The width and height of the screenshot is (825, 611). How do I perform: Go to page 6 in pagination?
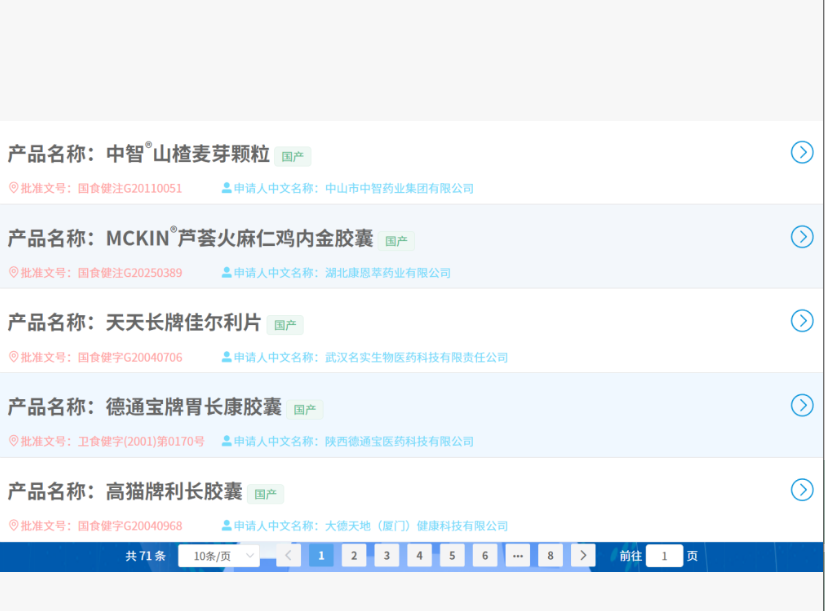485,556
